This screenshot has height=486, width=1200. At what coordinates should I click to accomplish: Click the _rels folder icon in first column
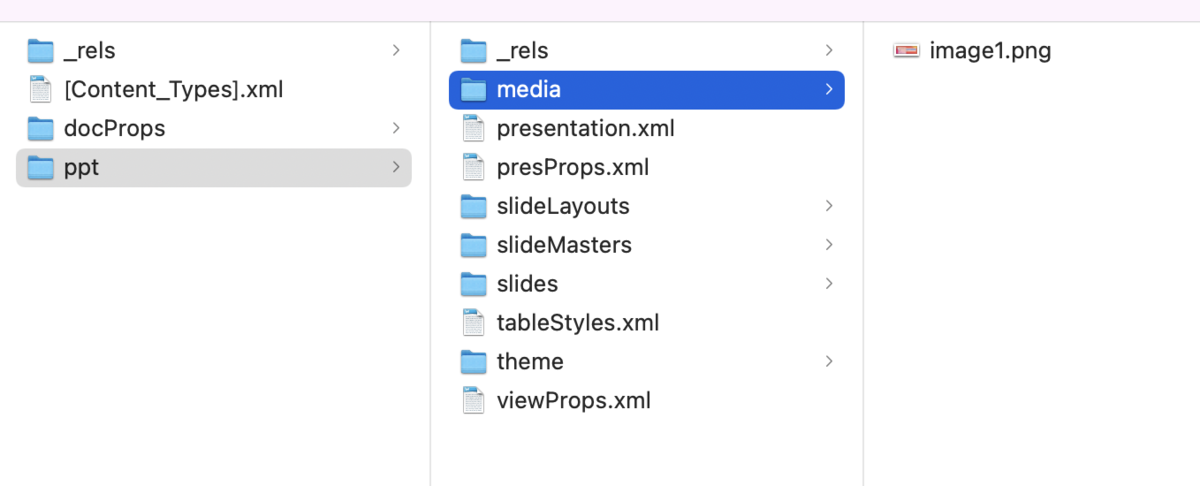41,50
